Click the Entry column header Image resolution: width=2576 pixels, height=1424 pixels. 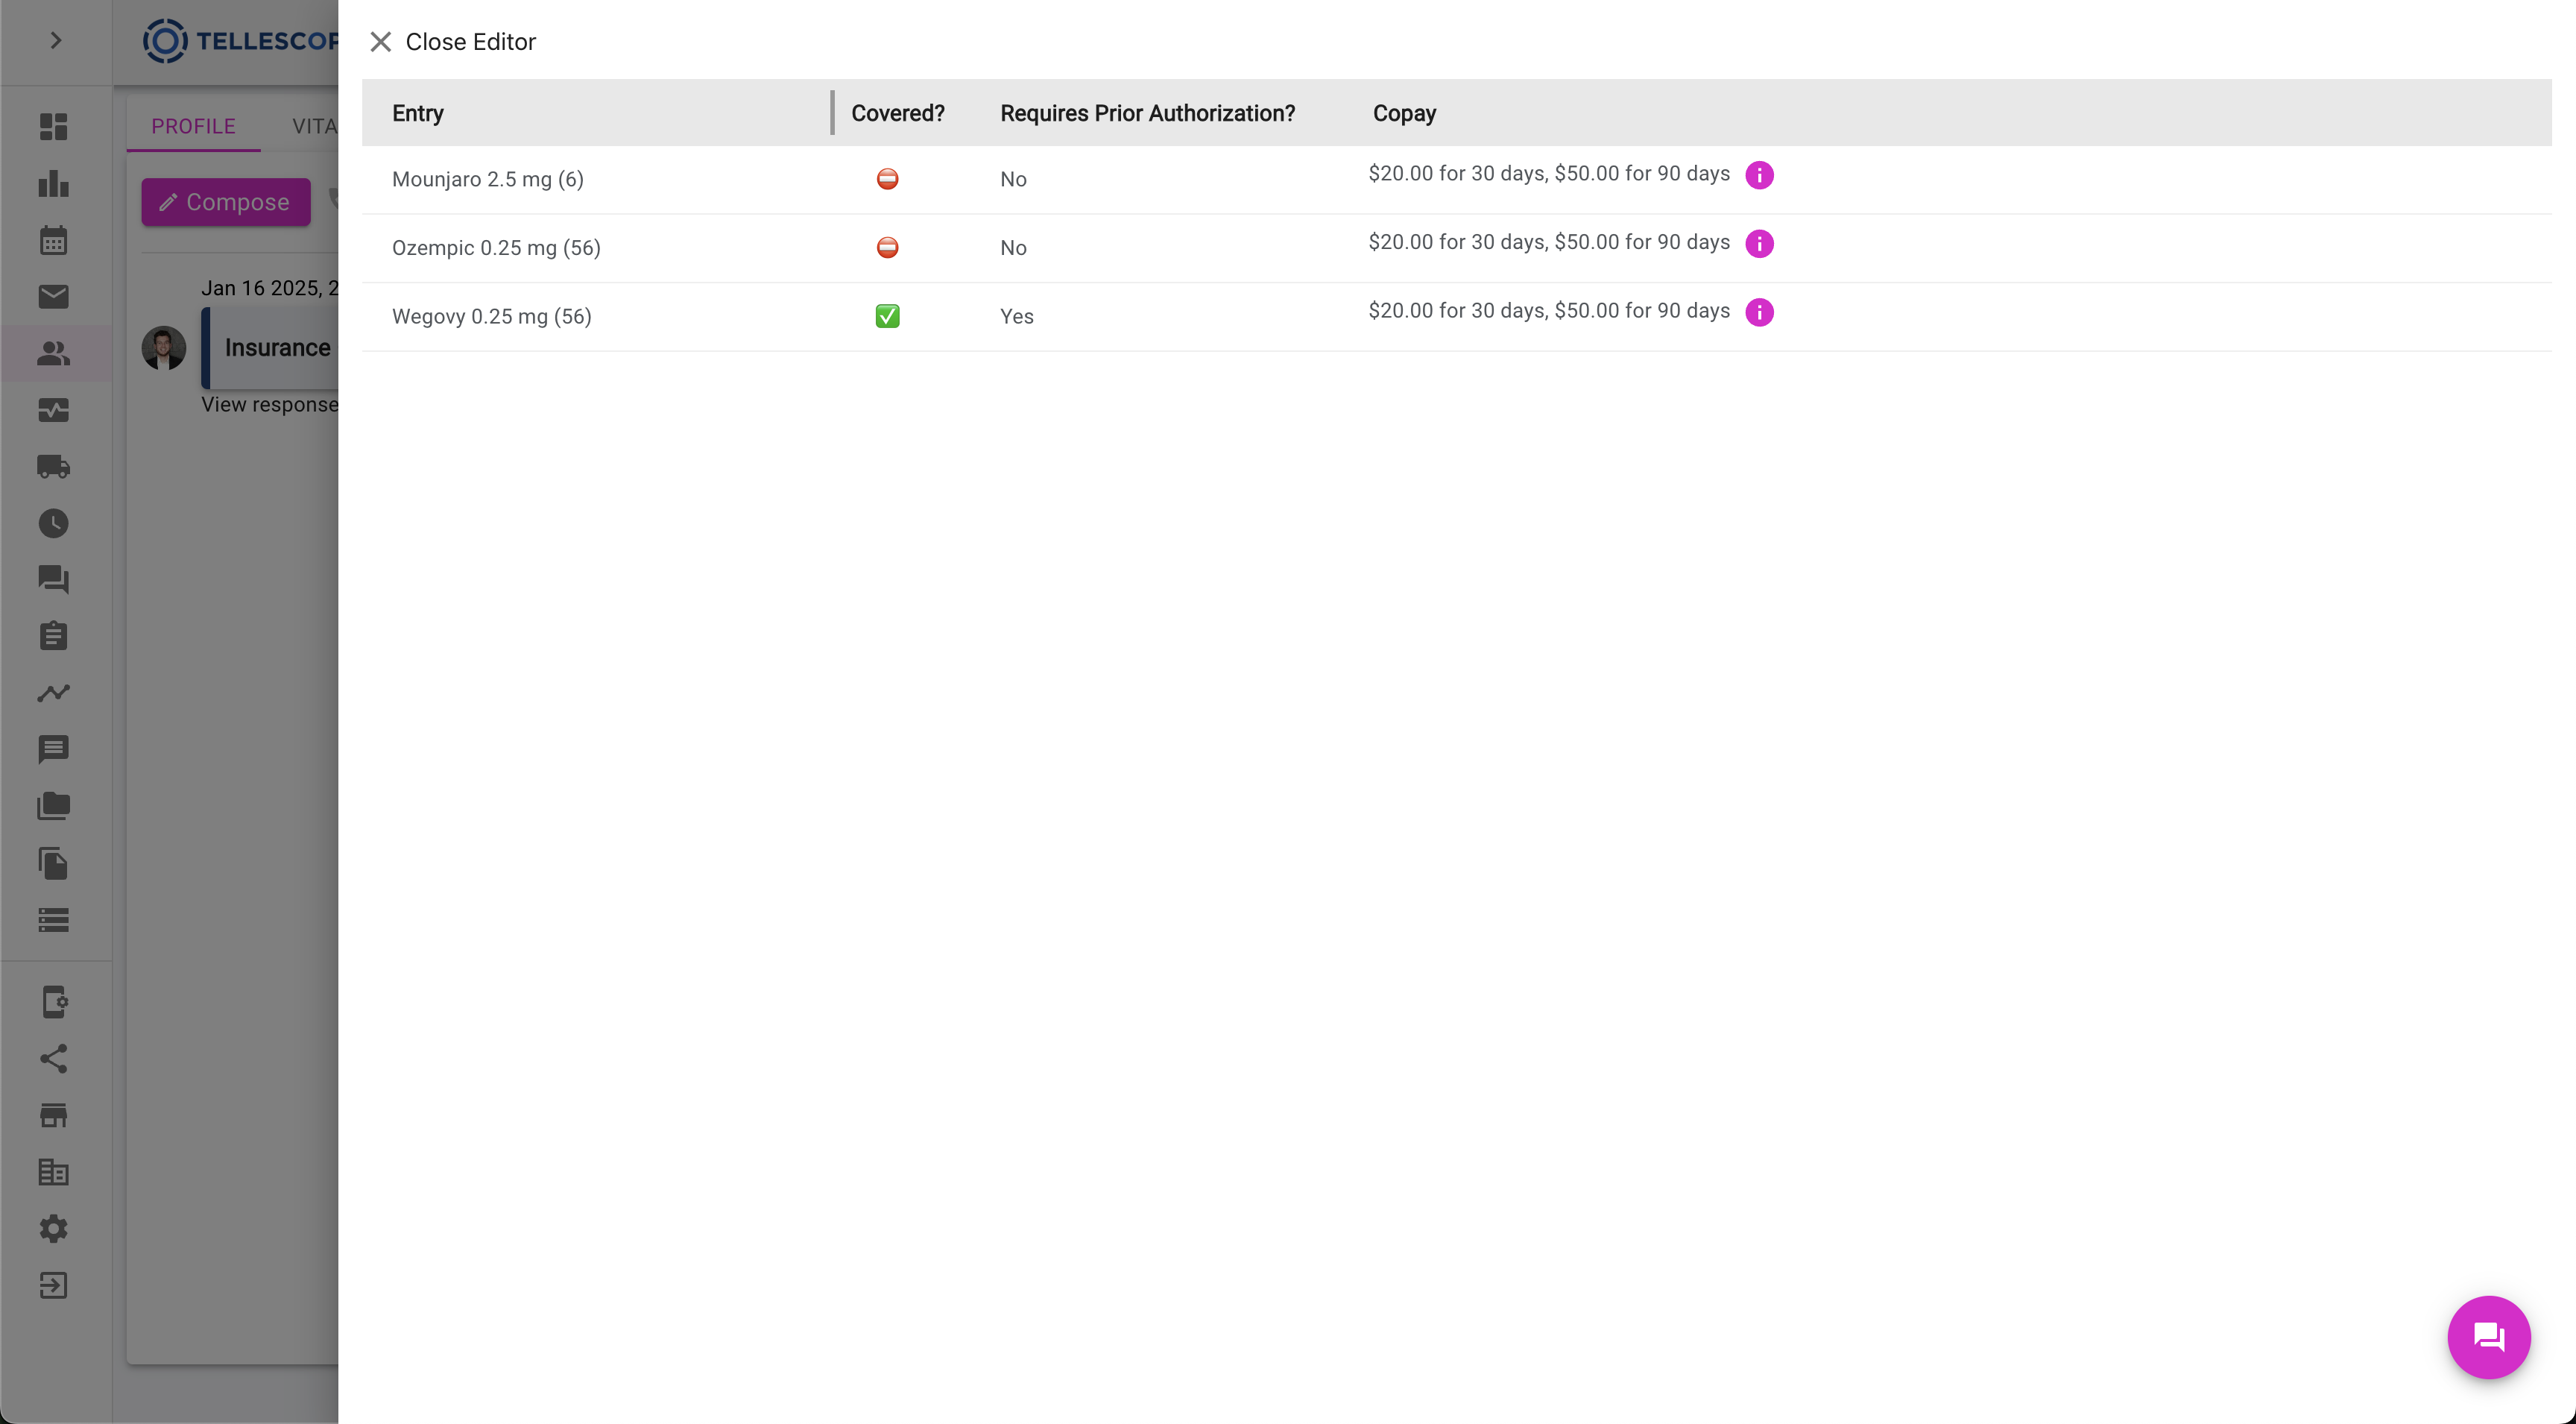[418, 113]
